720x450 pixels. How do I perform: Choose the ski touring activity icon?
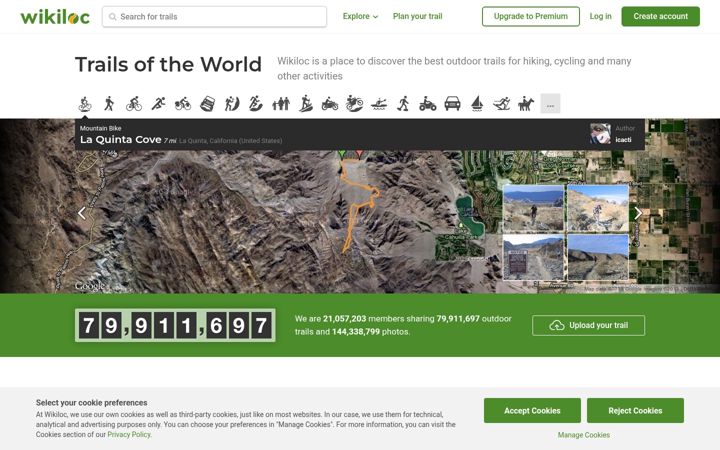tap(306, 104)
